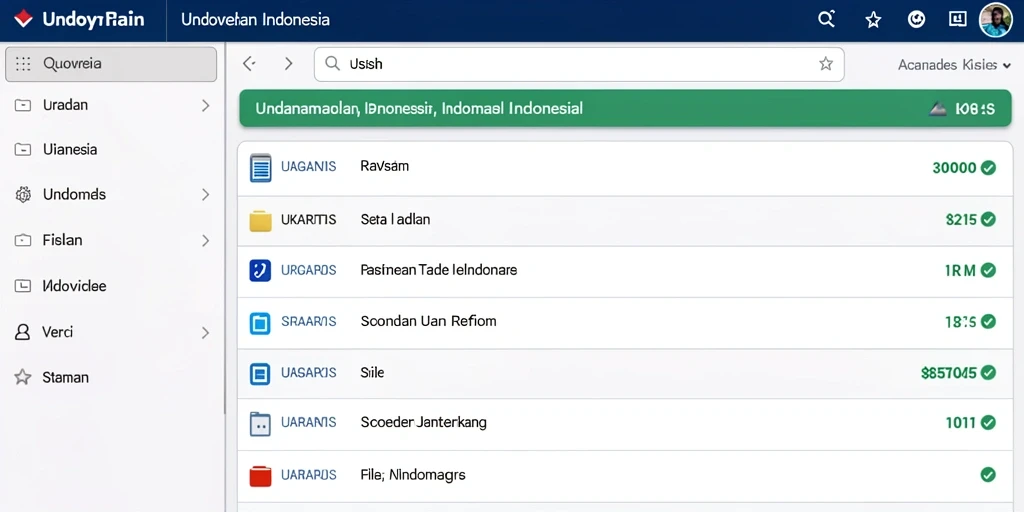Click the star icon in top header
The image size is (1024, 512).
873,20
